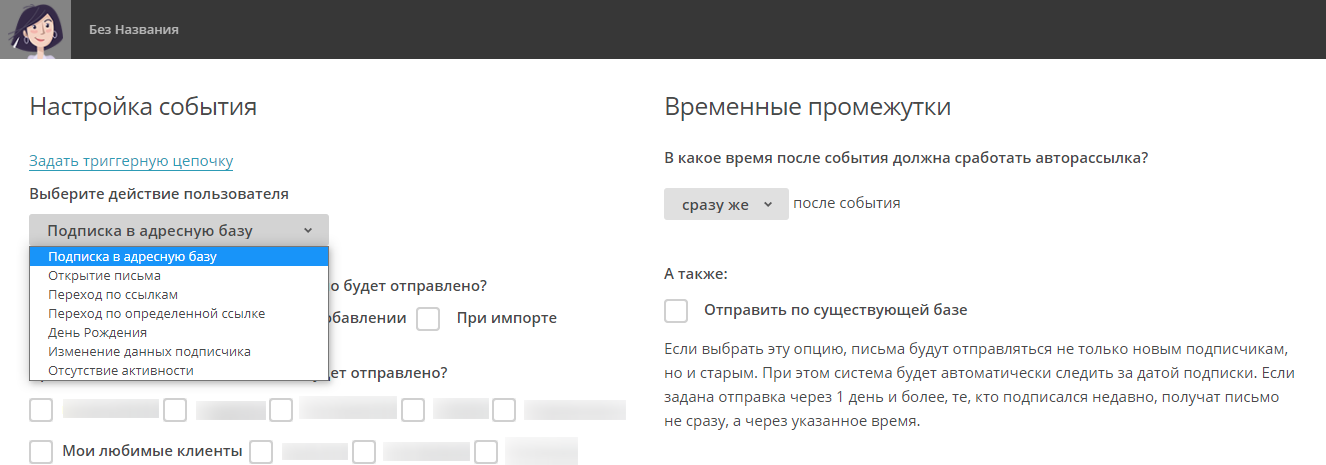Click the user avatar icon

pyautogui.click(x=35, y=29)
